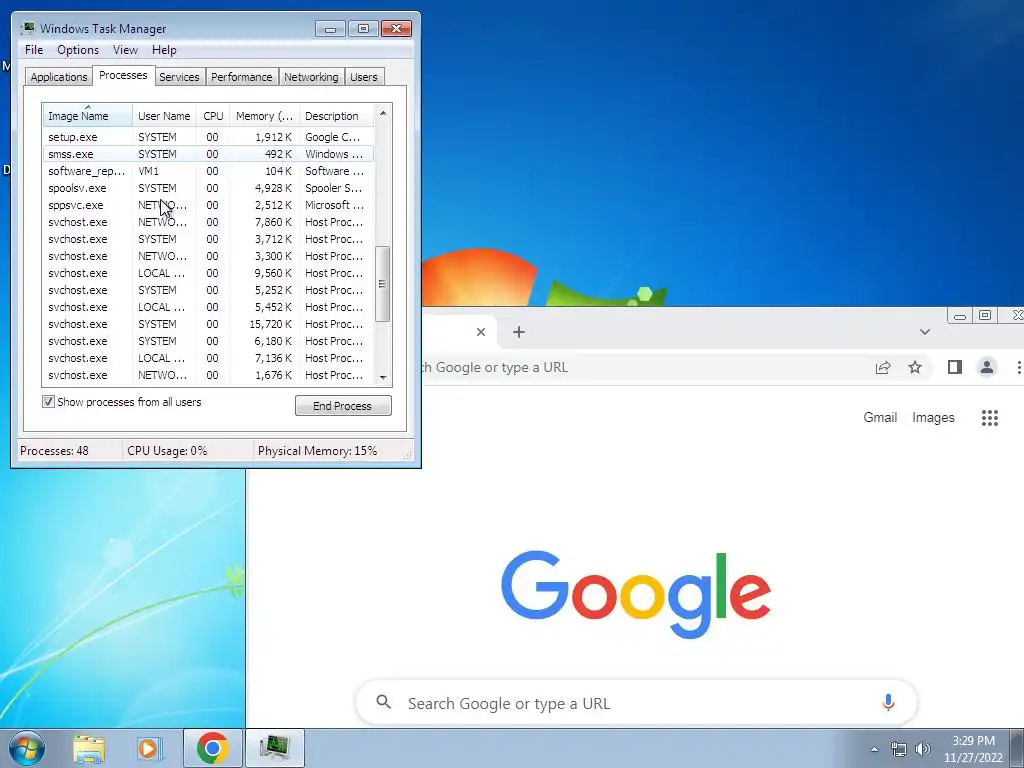Sort by the Memory column header

(x=264, y=116)
